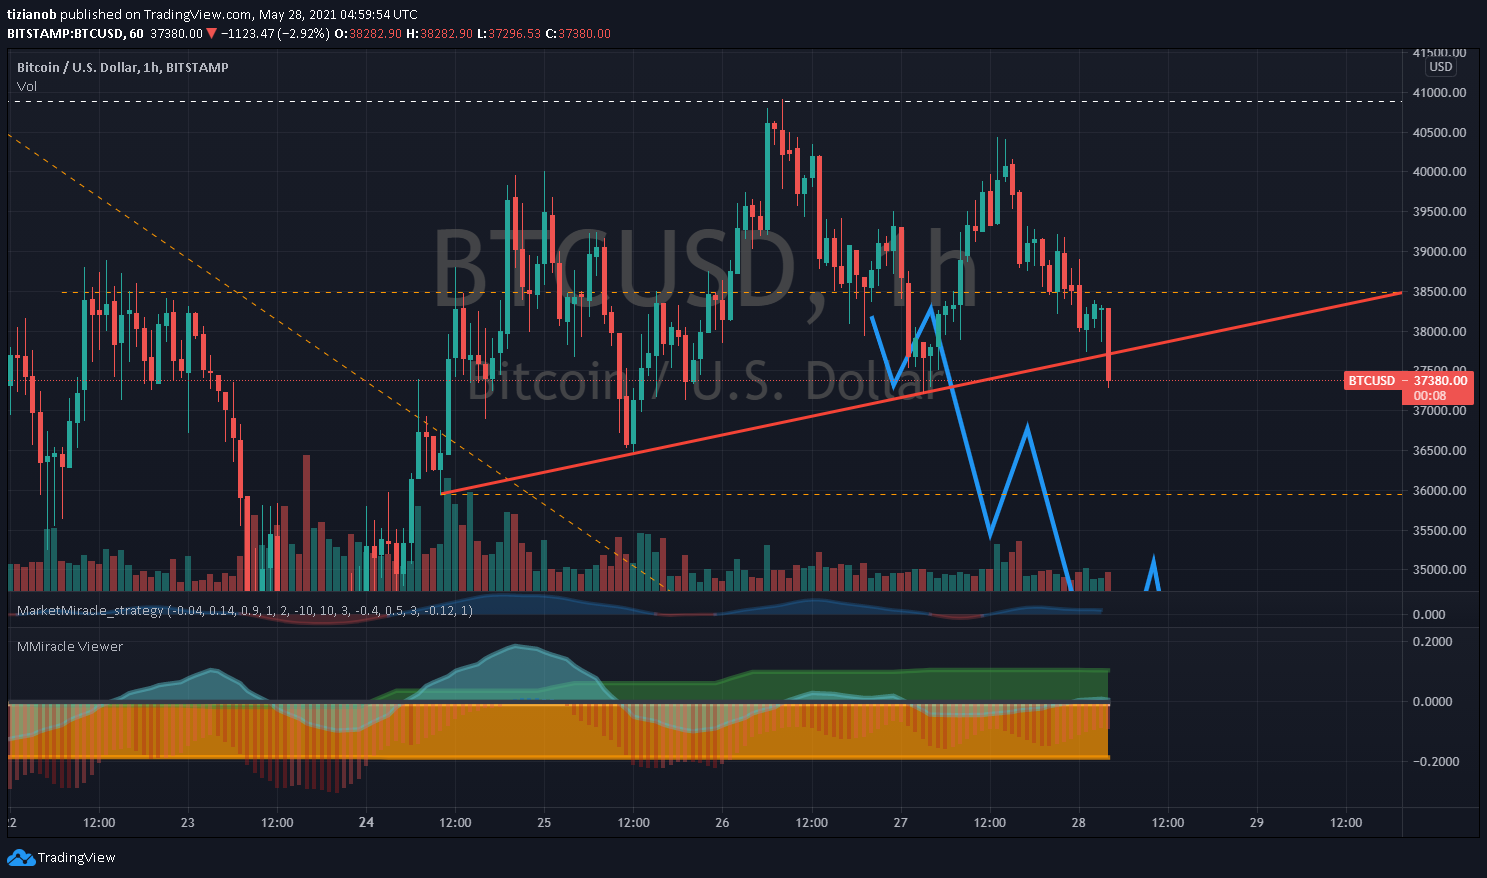Click the 36000.00 price axis label
The width and height of the screenshot is (1487, 878).
(x=1438, y=491)
